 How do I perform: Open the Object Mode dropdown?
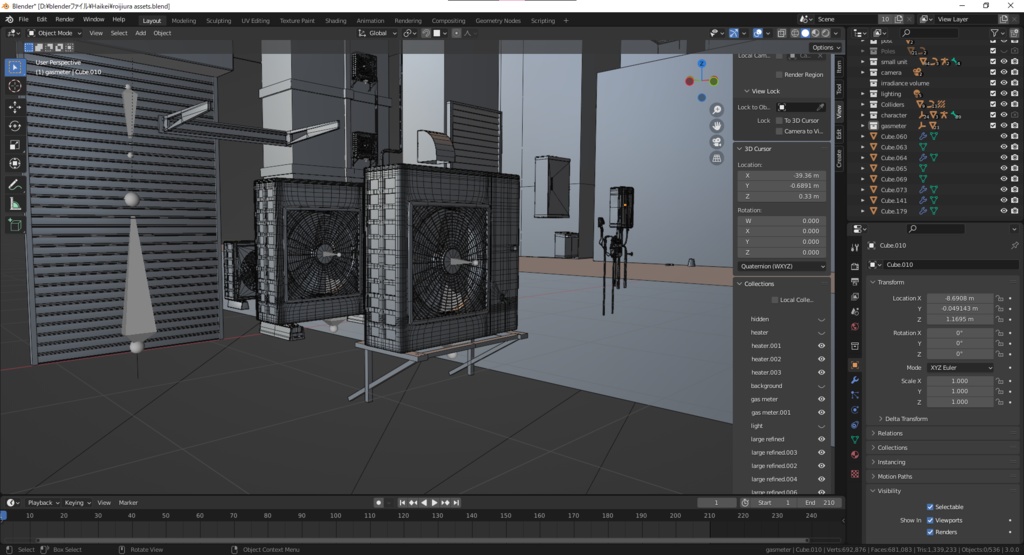(55, 33)
